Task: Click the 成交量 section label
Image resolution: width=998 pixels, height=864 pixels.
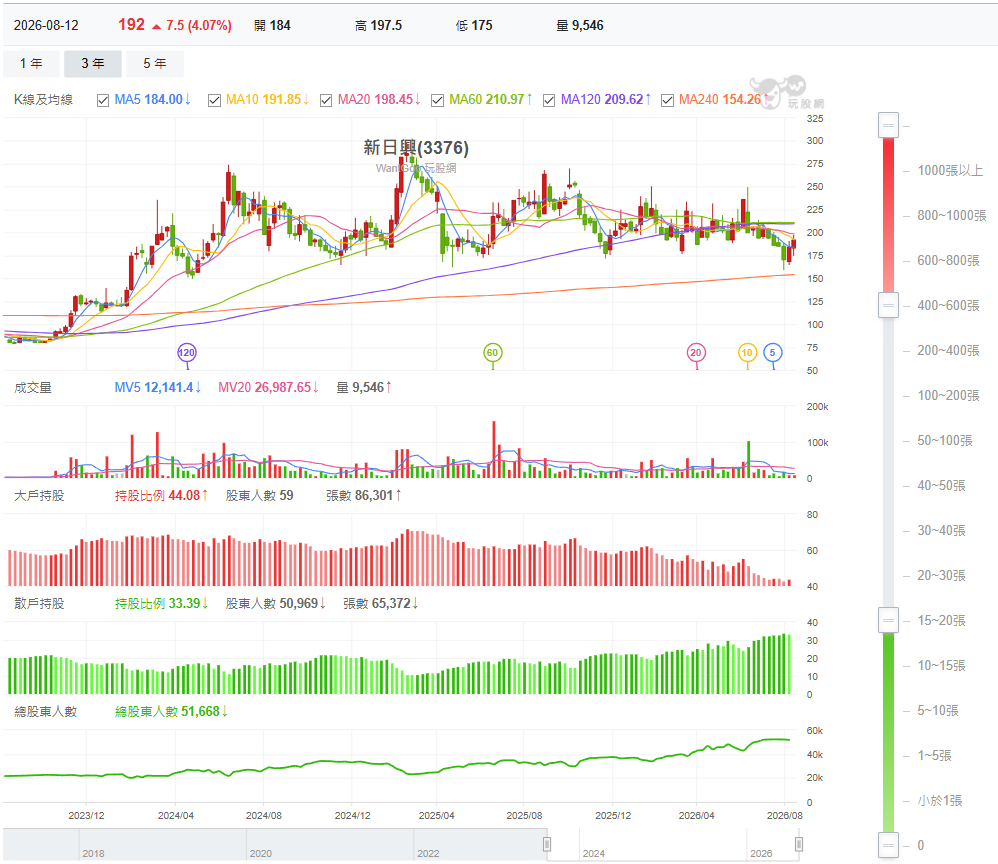Action: click(x=33, y=388)
